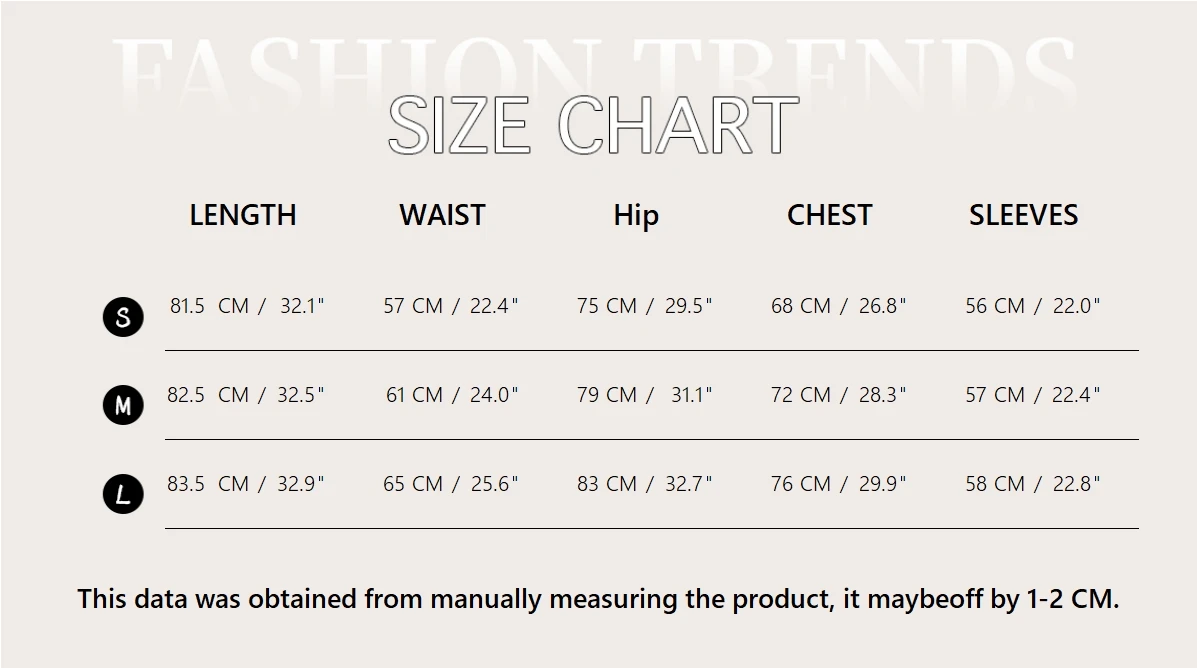The width and height of the screenshot is (1197, 668).
Task: Click the manual measuring disclaimer text
Action: tap(598, 599)
